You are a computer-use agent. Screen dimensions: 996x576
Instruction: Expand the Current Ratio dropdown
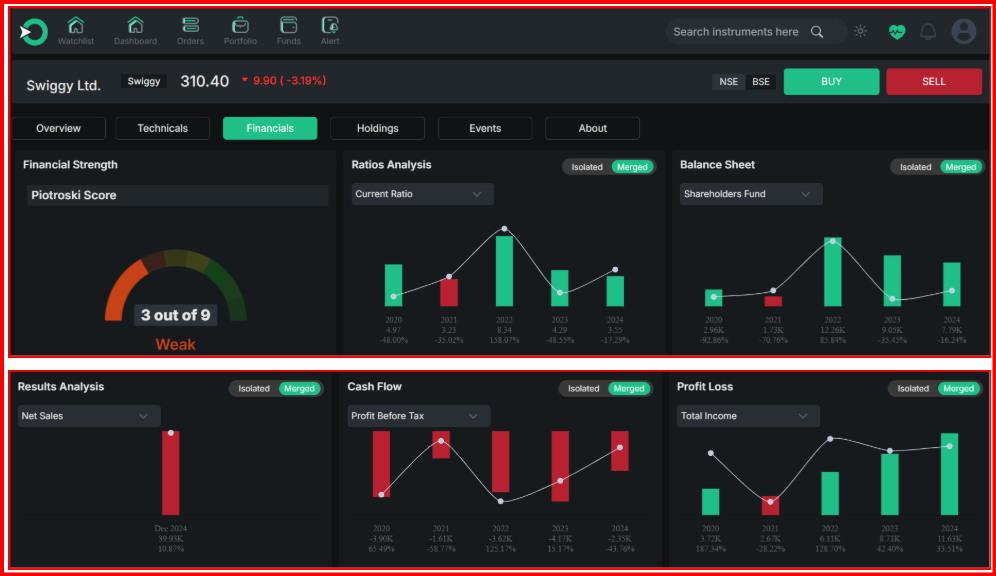(x=422, y=194)
